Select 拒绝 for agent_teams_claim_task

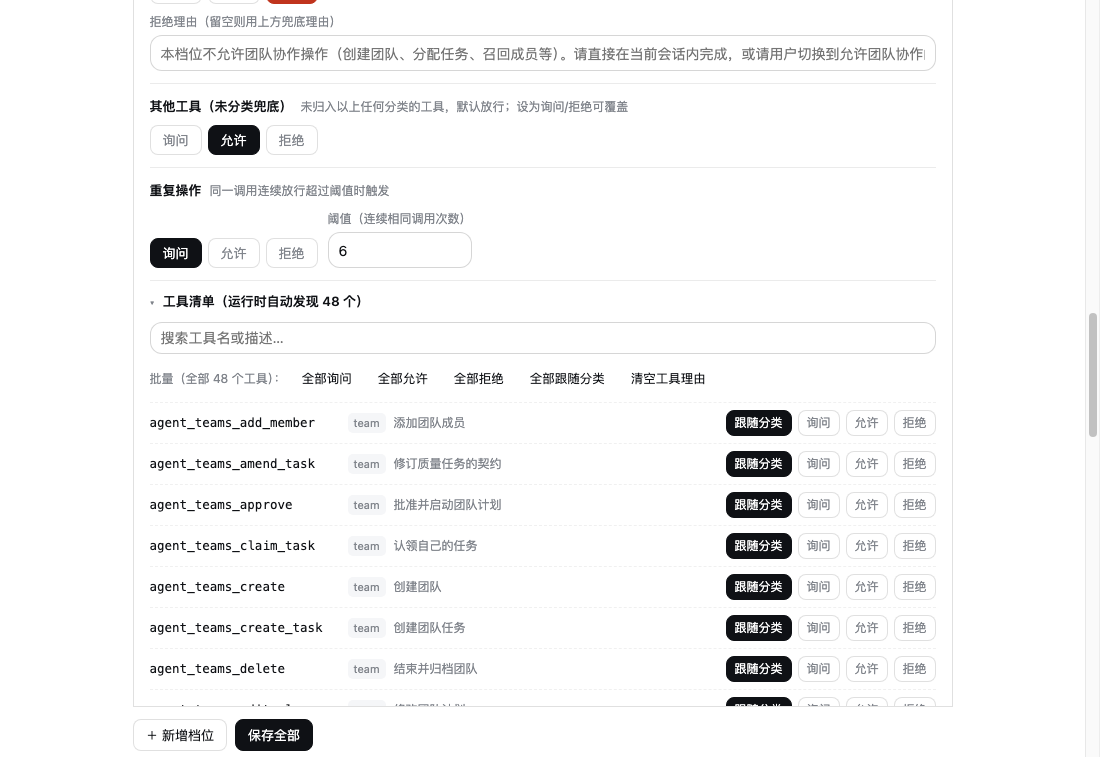tap(914, 546)
